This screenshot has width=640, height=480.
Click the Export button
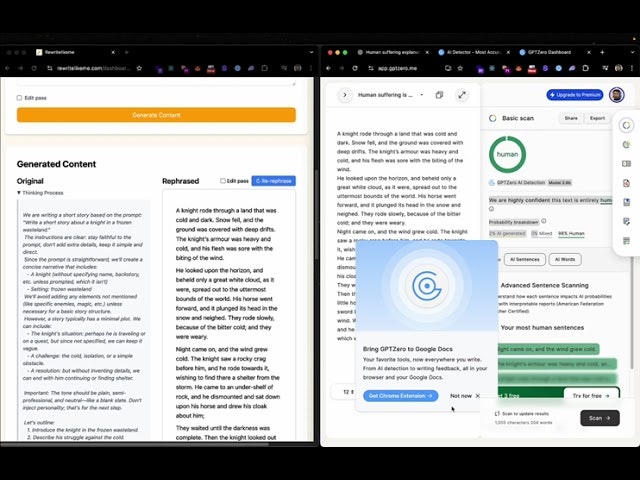[597, 118]
